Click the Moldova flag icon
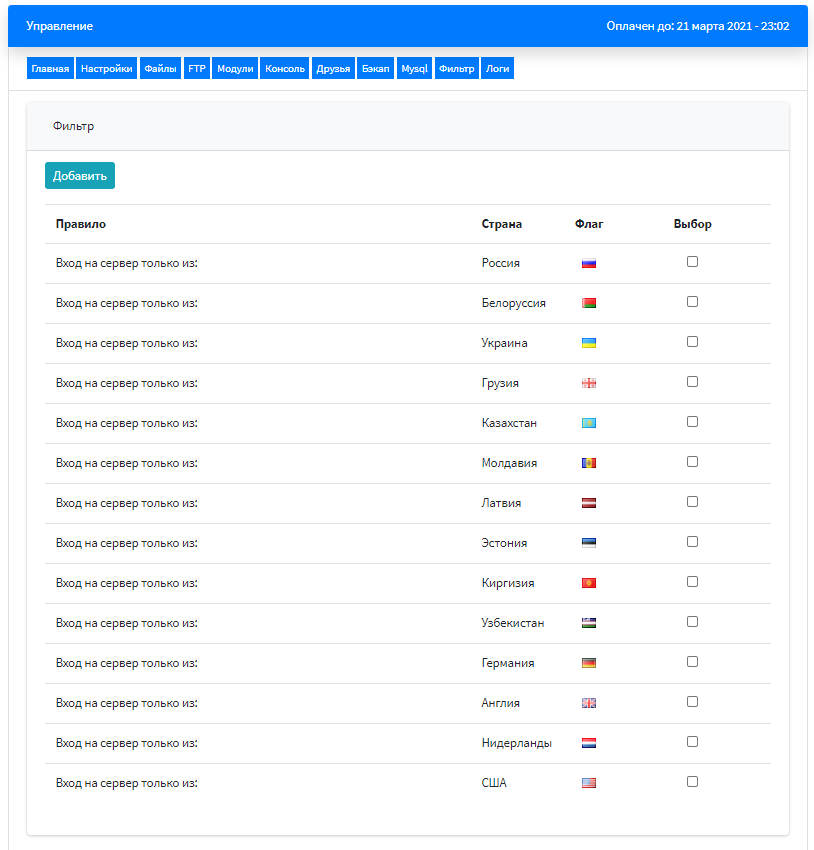The image size is (814, 850). click(x=589, y=463)
